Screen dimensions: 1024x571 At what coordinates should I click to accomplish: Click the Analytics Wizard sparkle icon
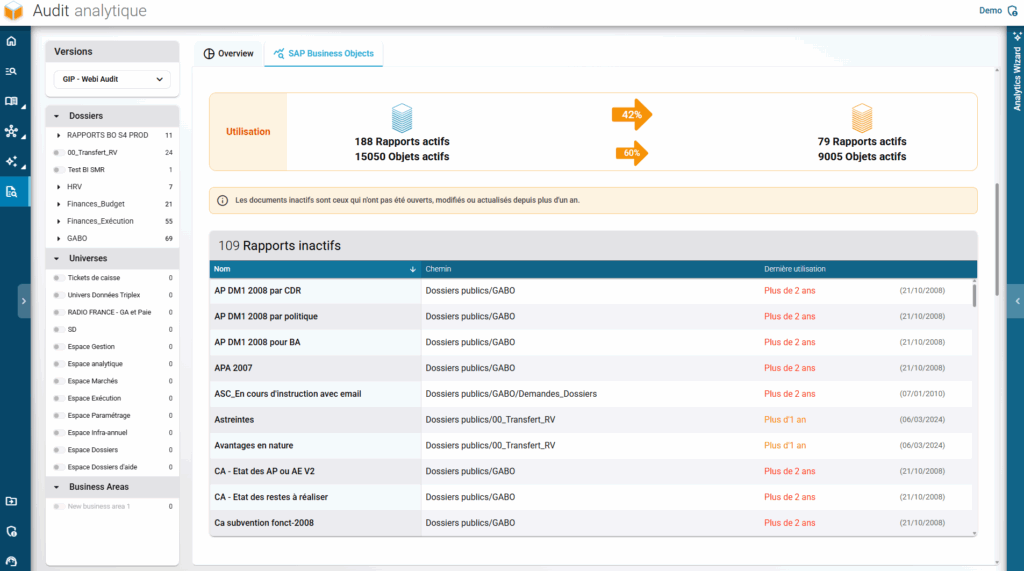coord(1017,37)
